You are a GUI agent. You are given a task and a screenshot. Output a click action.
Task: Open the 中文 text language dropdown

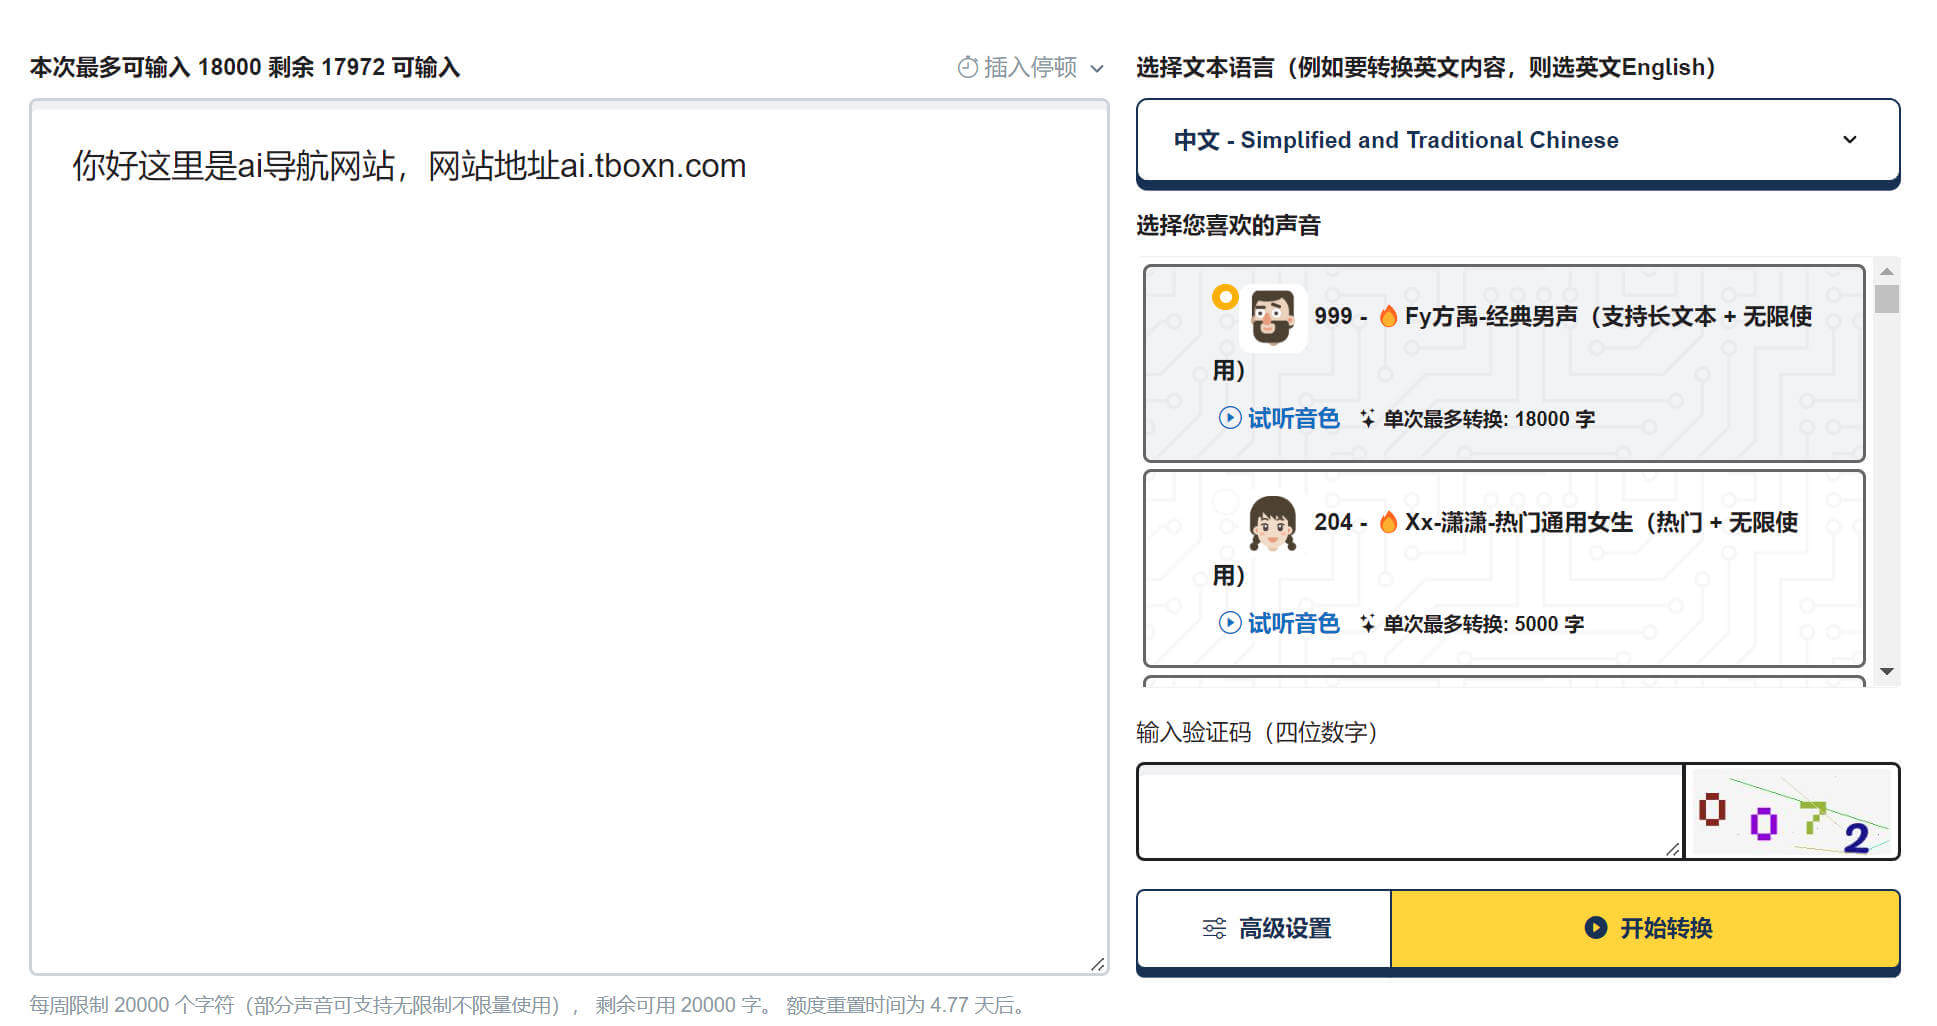[1517, 140]
